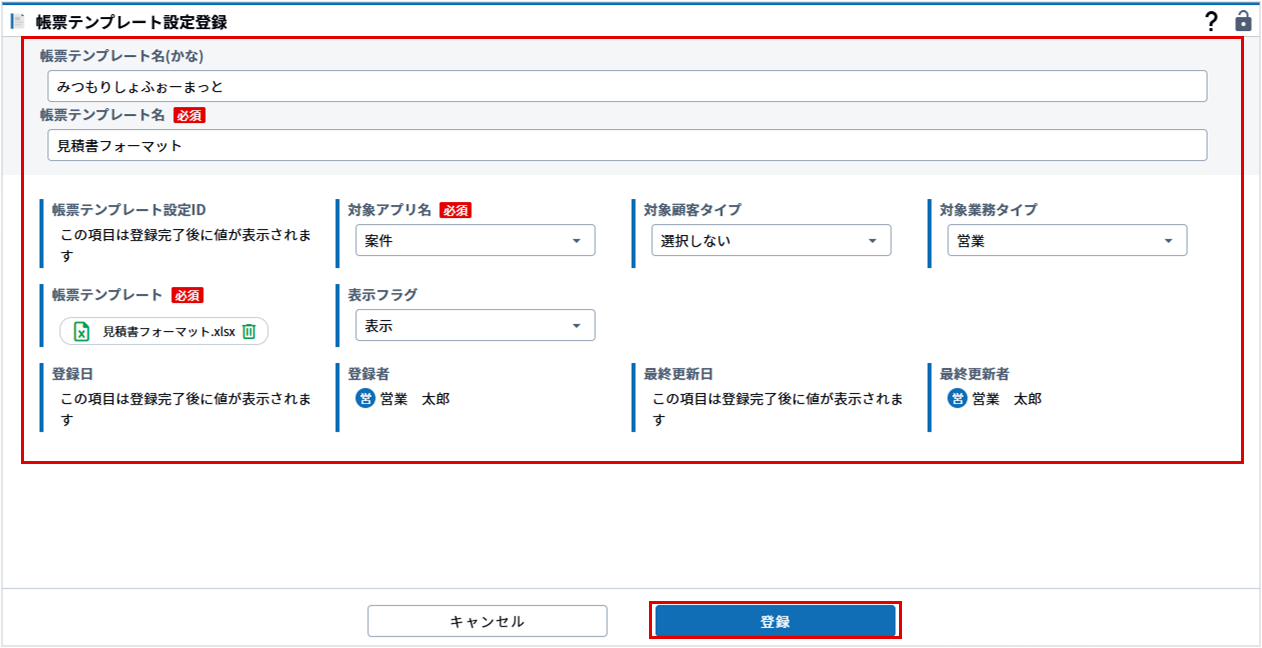Focus the 帳票テンプレート名 input with 見積書フォーマット
The height and width of the screenshot is (648, 1262).
coord(627,145)
